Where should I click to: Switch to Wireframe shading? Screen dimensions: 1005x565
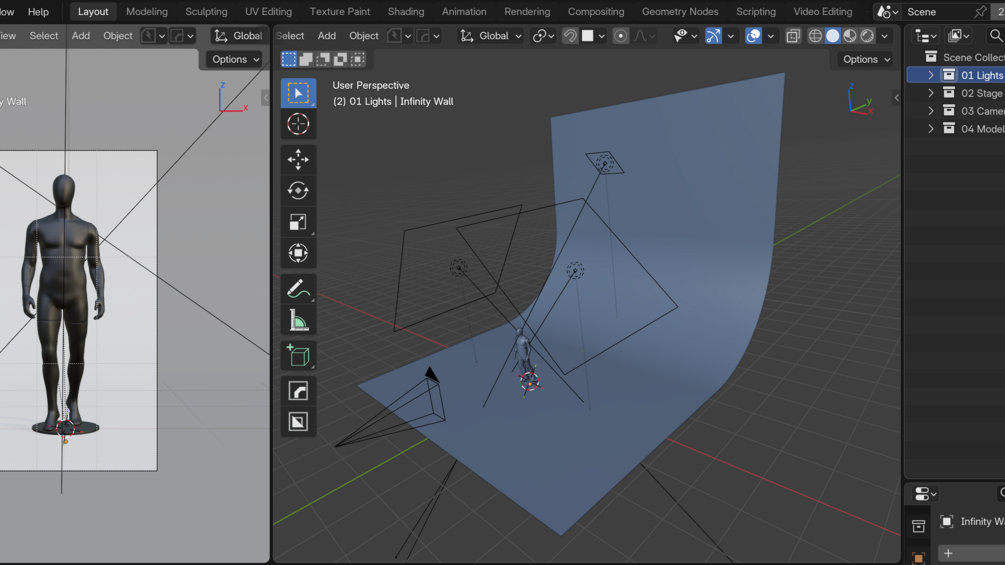point(815,36)
